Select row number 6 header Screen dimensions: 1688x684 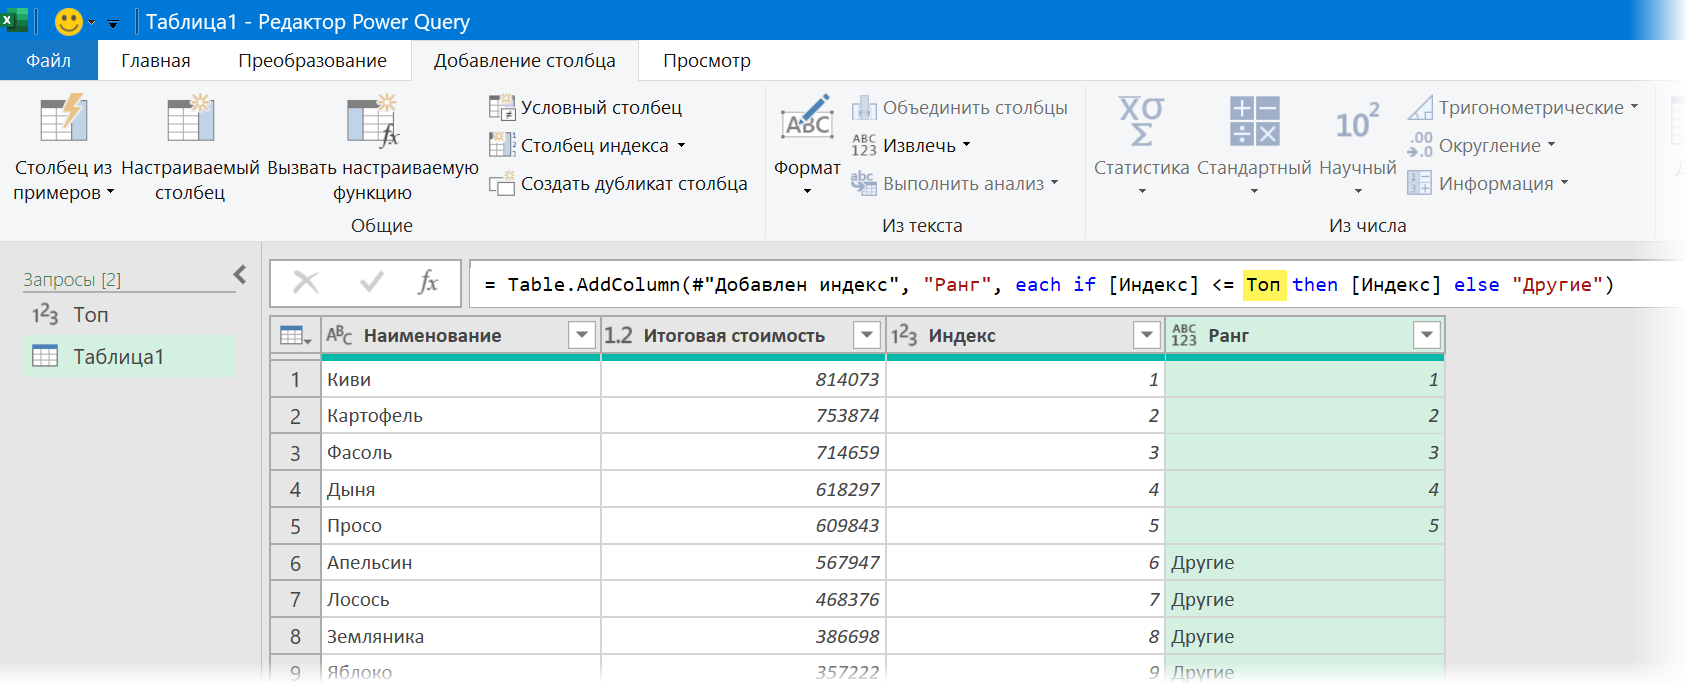[x=295, y=563]
